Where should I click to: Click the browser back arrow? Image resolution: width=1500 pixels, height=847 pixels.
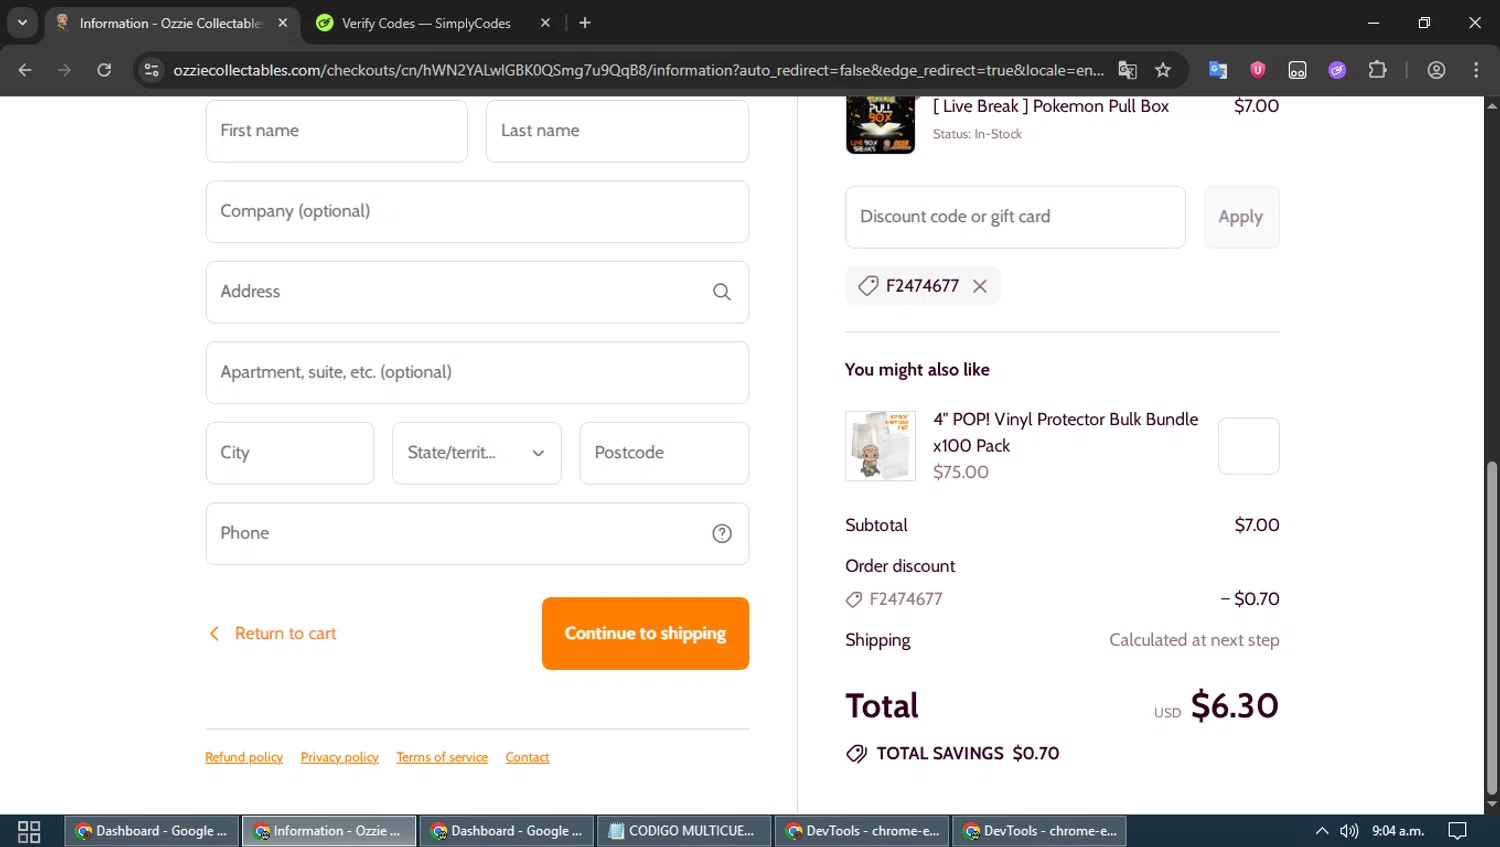point(25,70)
